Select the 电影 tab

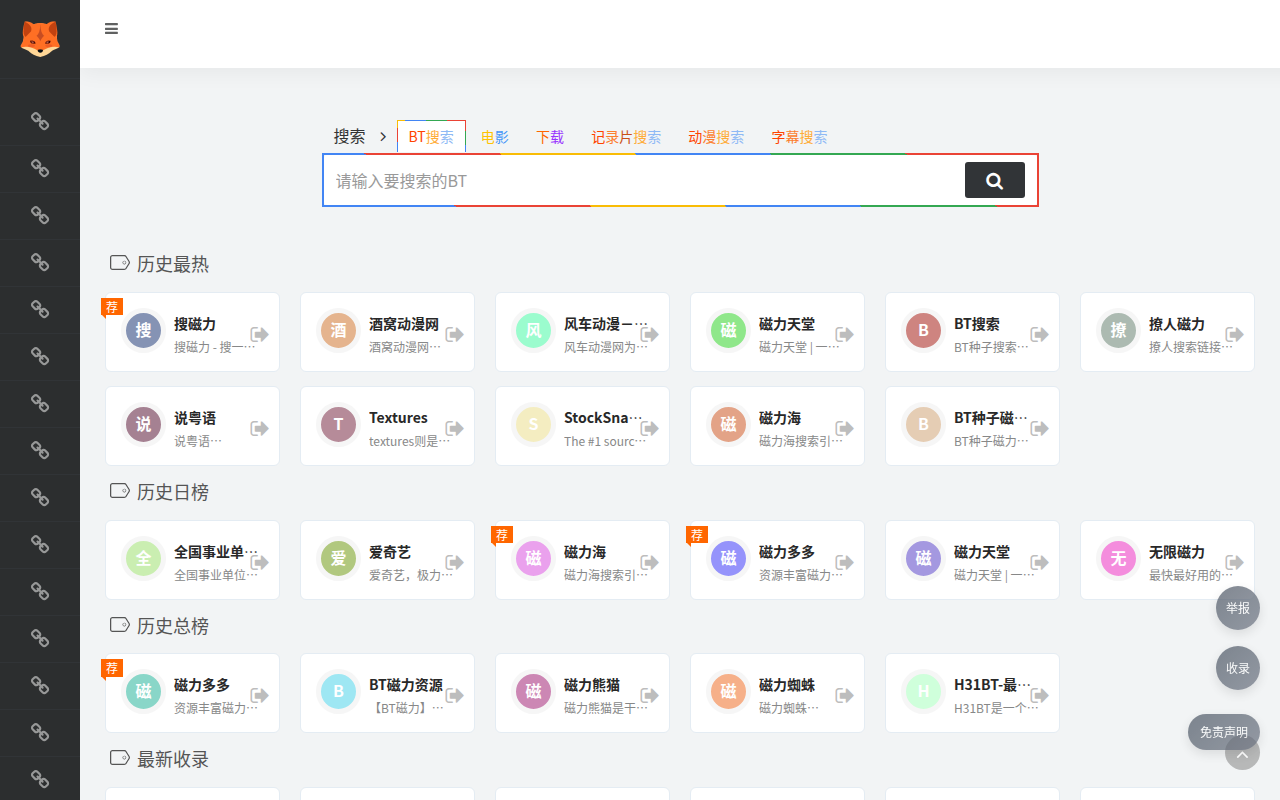(x=494, y=137)
